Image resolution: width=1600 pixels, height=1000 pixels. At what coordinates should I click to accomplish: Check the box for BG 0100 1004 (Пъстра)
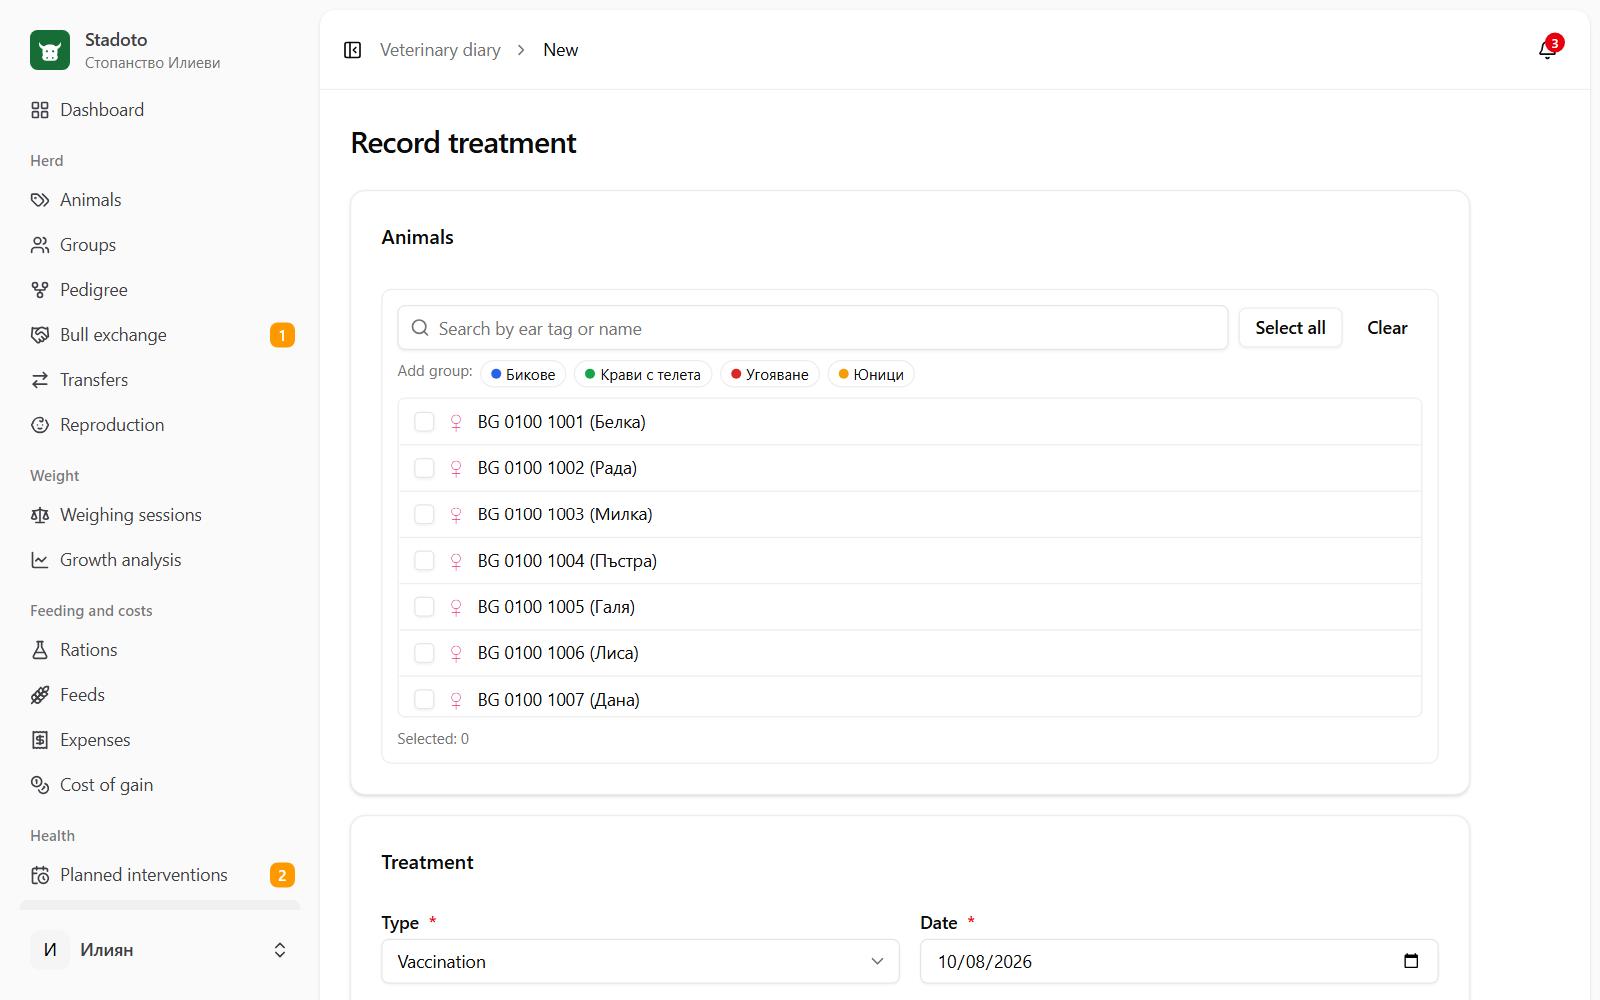[424, 561]
